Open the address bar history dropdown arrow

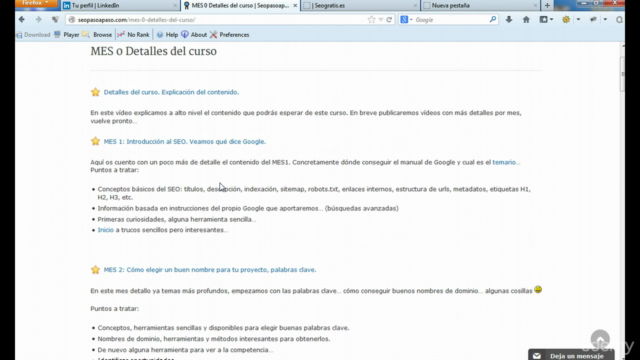(x=381, y=20)
